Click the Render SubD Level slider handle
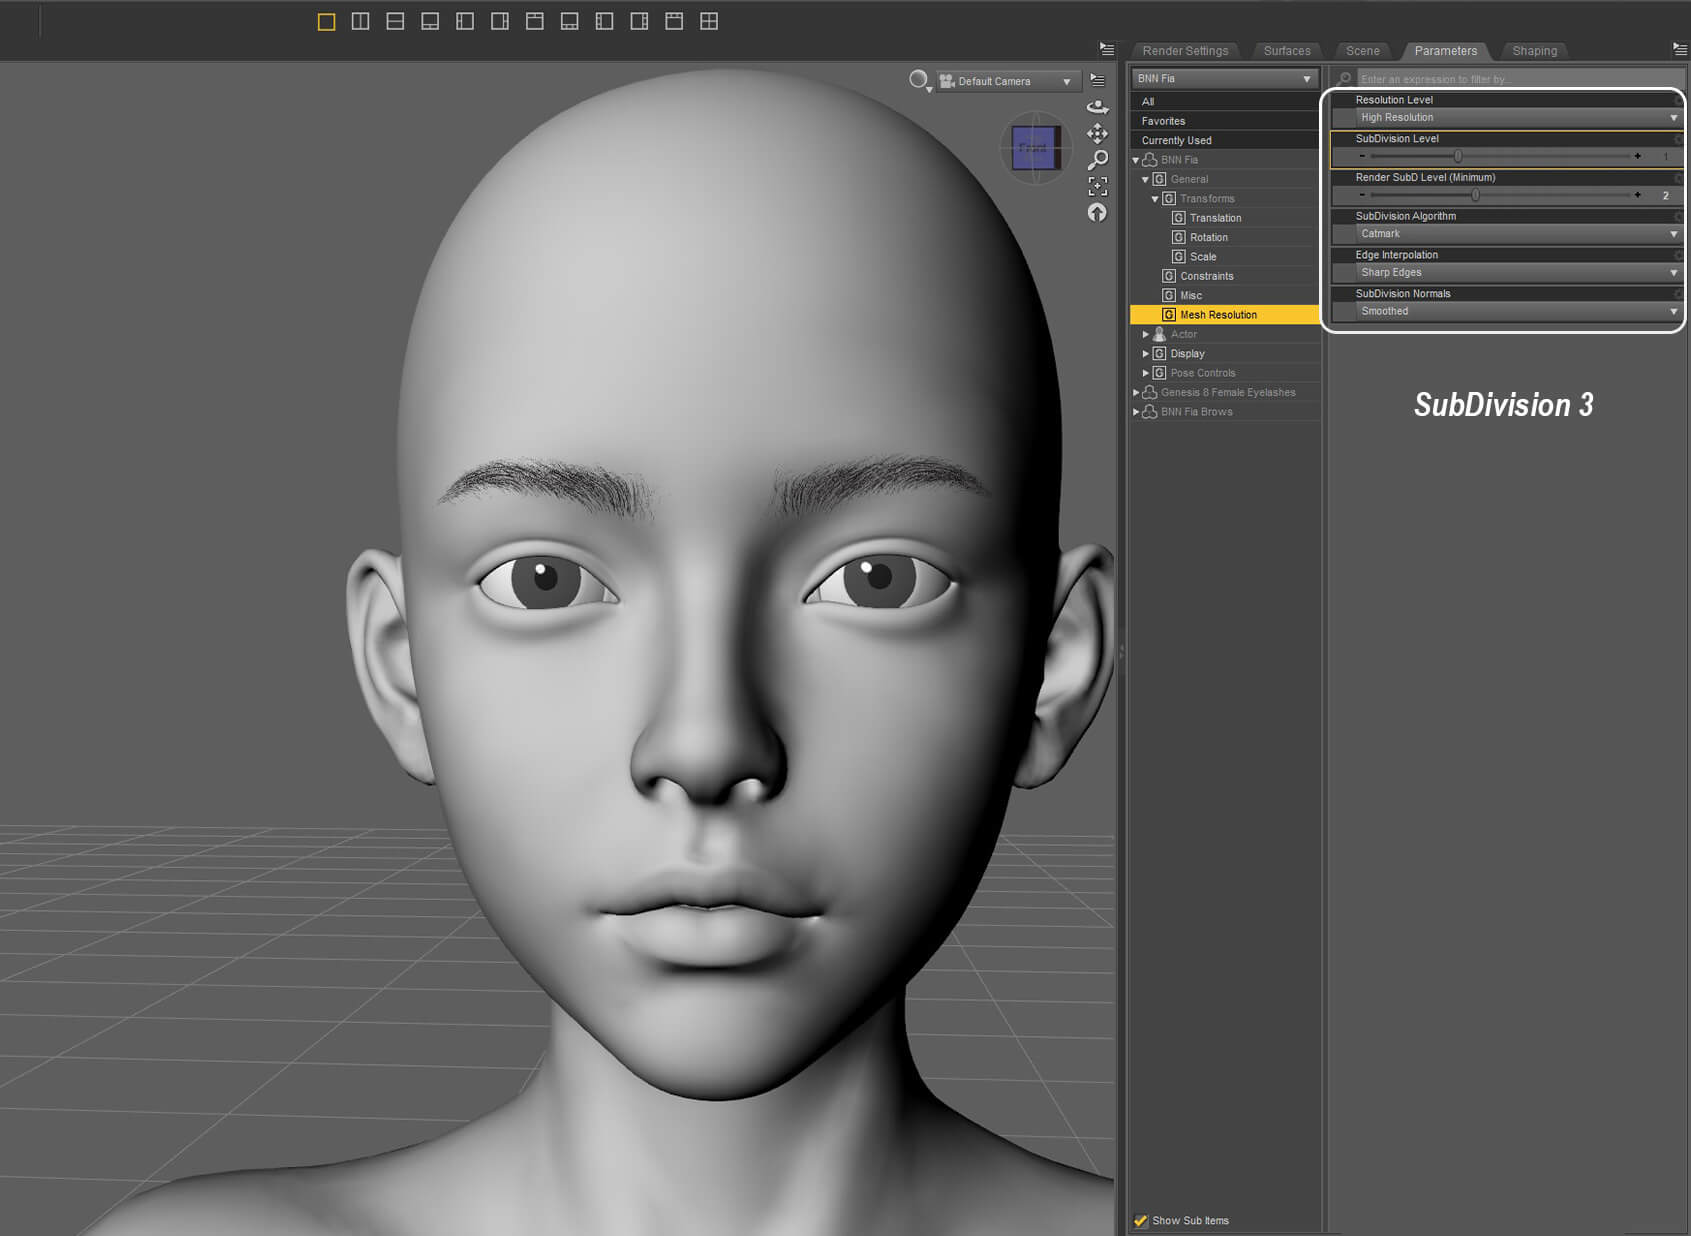 [x=1475, y=195]
